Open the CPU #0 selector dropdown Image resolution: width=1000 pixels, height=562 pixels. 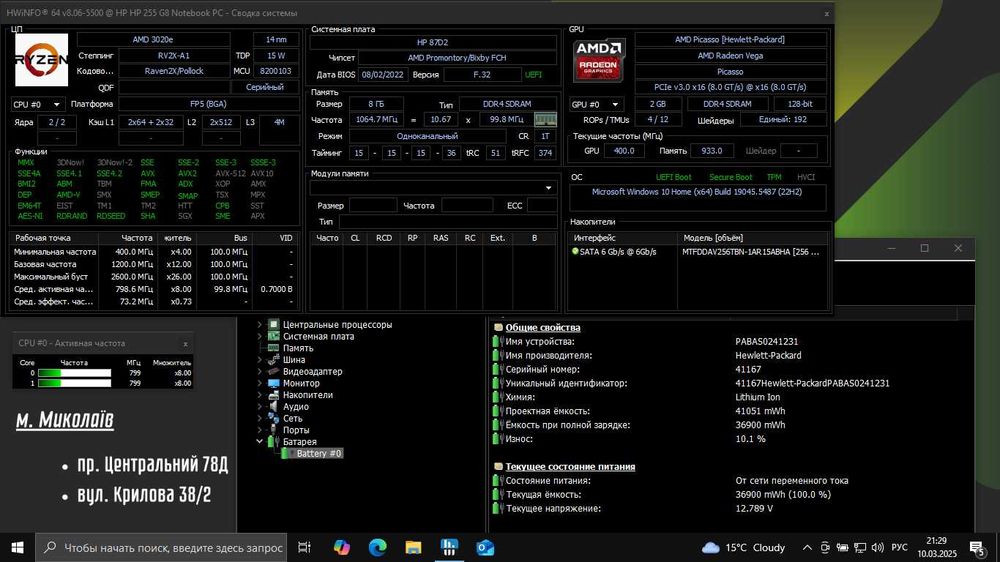pyautogui.click(x=37, y=104)
